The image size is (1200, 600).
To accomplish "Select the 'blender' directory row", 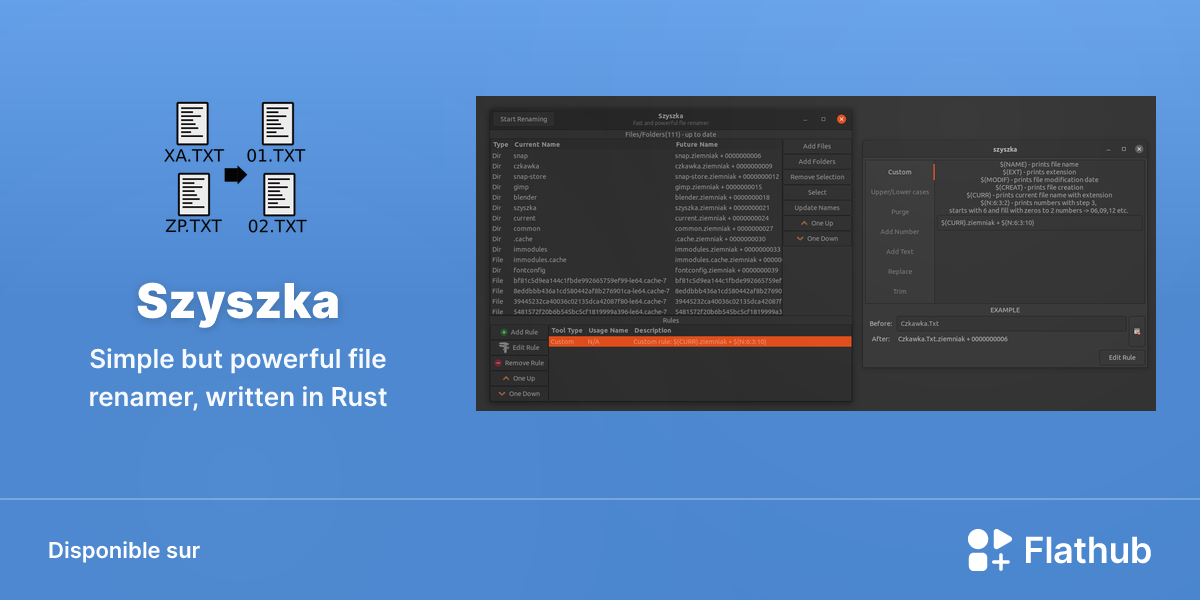I will tap(636, 198).
